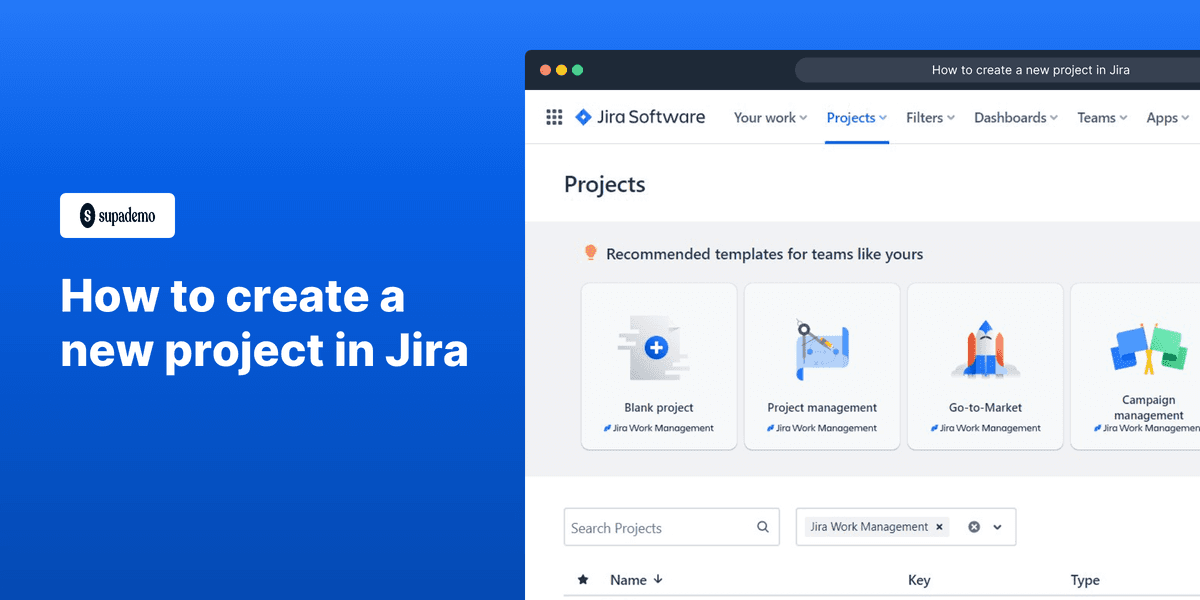1200x600 pixels.
Task: Open the app switcher grid icon
Action: pyautogui.click(x=554, y=117)
